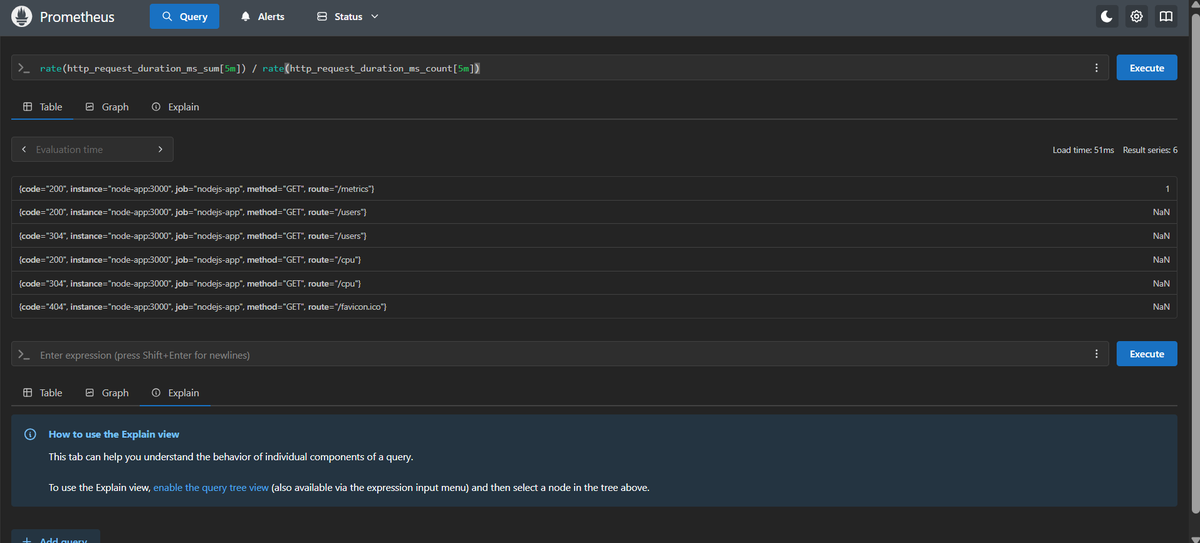Click the Result series: 6 text
The image size is (1200, 543).
(x=1150, y=150)
